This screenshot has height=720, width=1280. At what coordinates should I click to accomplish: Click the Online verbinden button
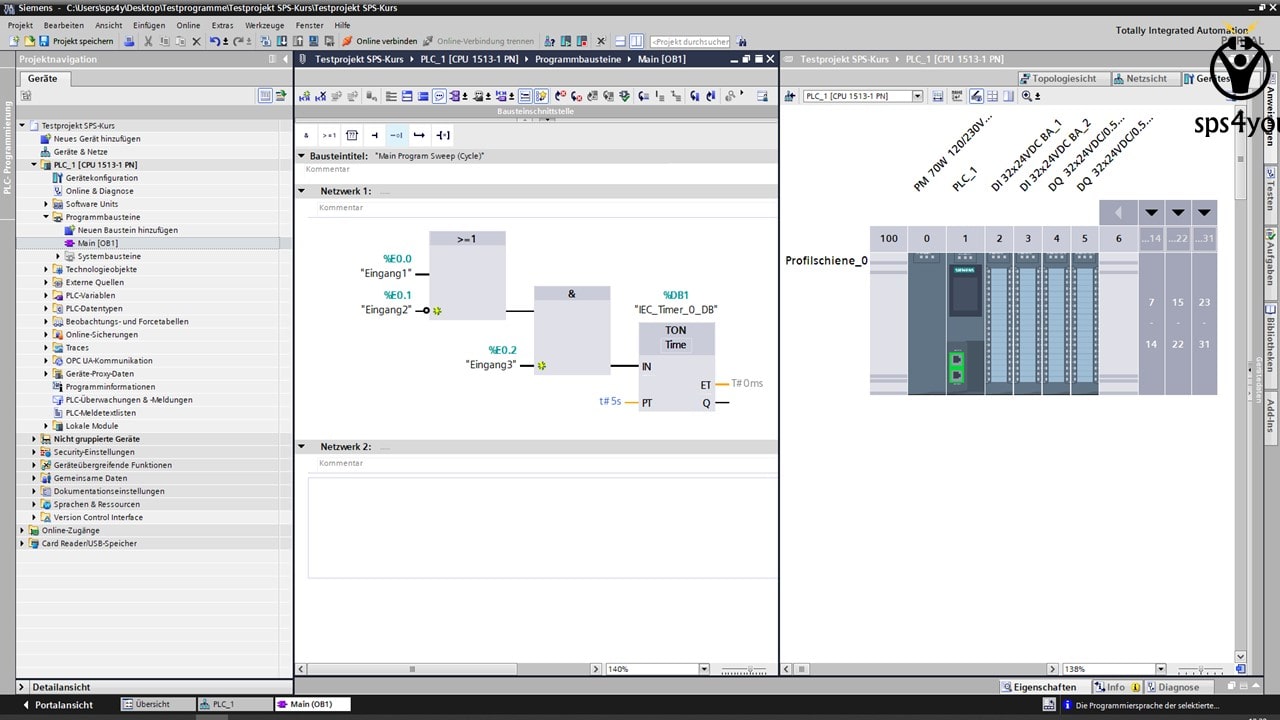pyautogui.click(x=380, y=41)
